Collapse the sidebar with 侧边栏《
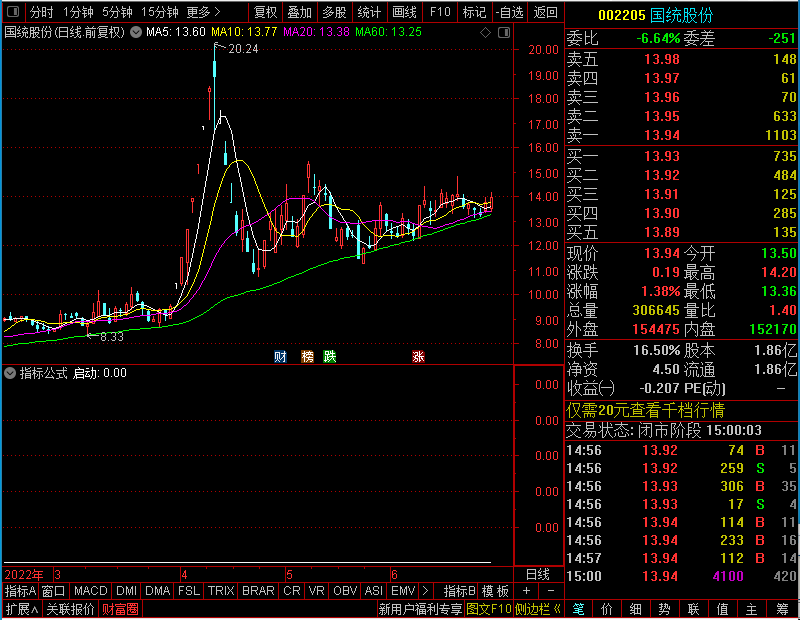Screen dimensions: 800x620 click(x=538, y=609)
